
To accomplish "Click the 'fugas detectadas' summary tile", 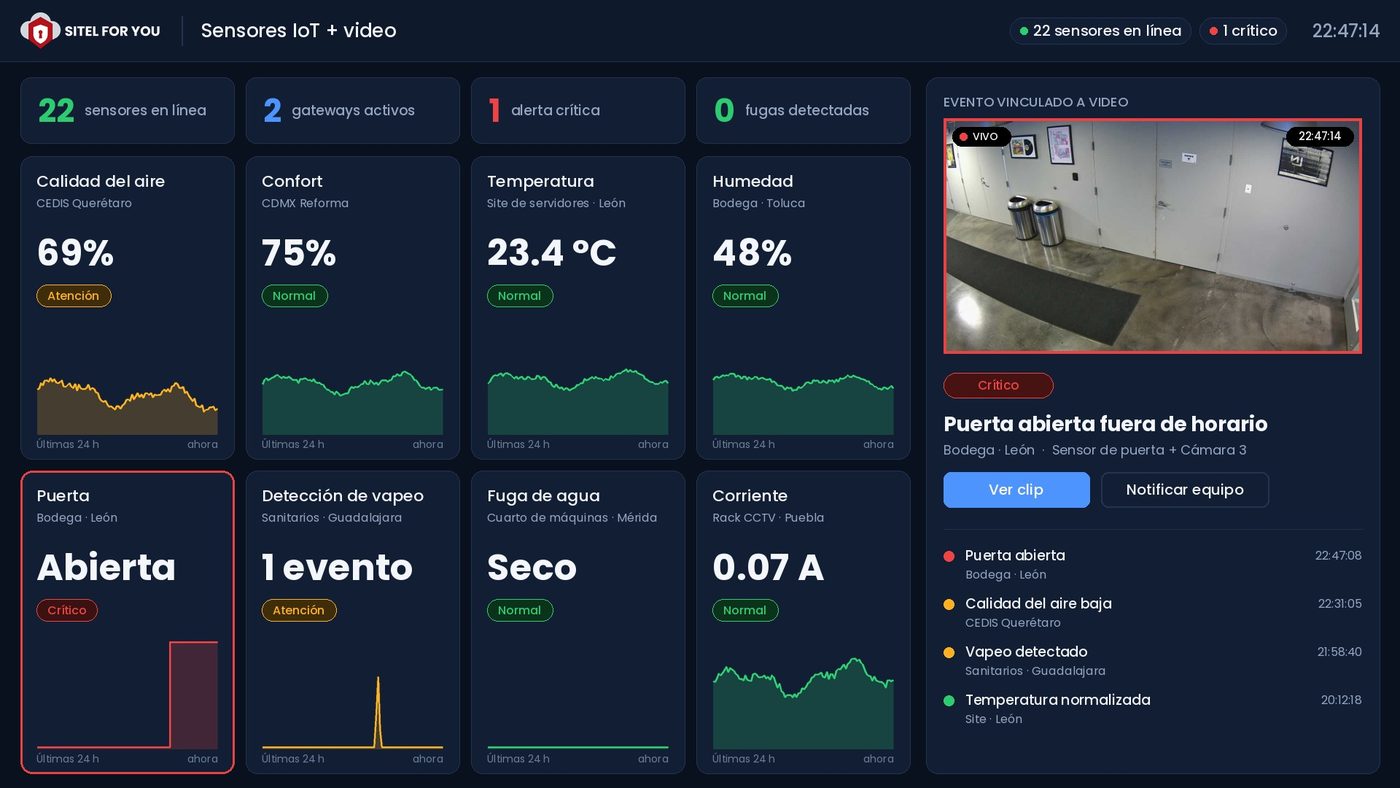I will coord(803,111).
